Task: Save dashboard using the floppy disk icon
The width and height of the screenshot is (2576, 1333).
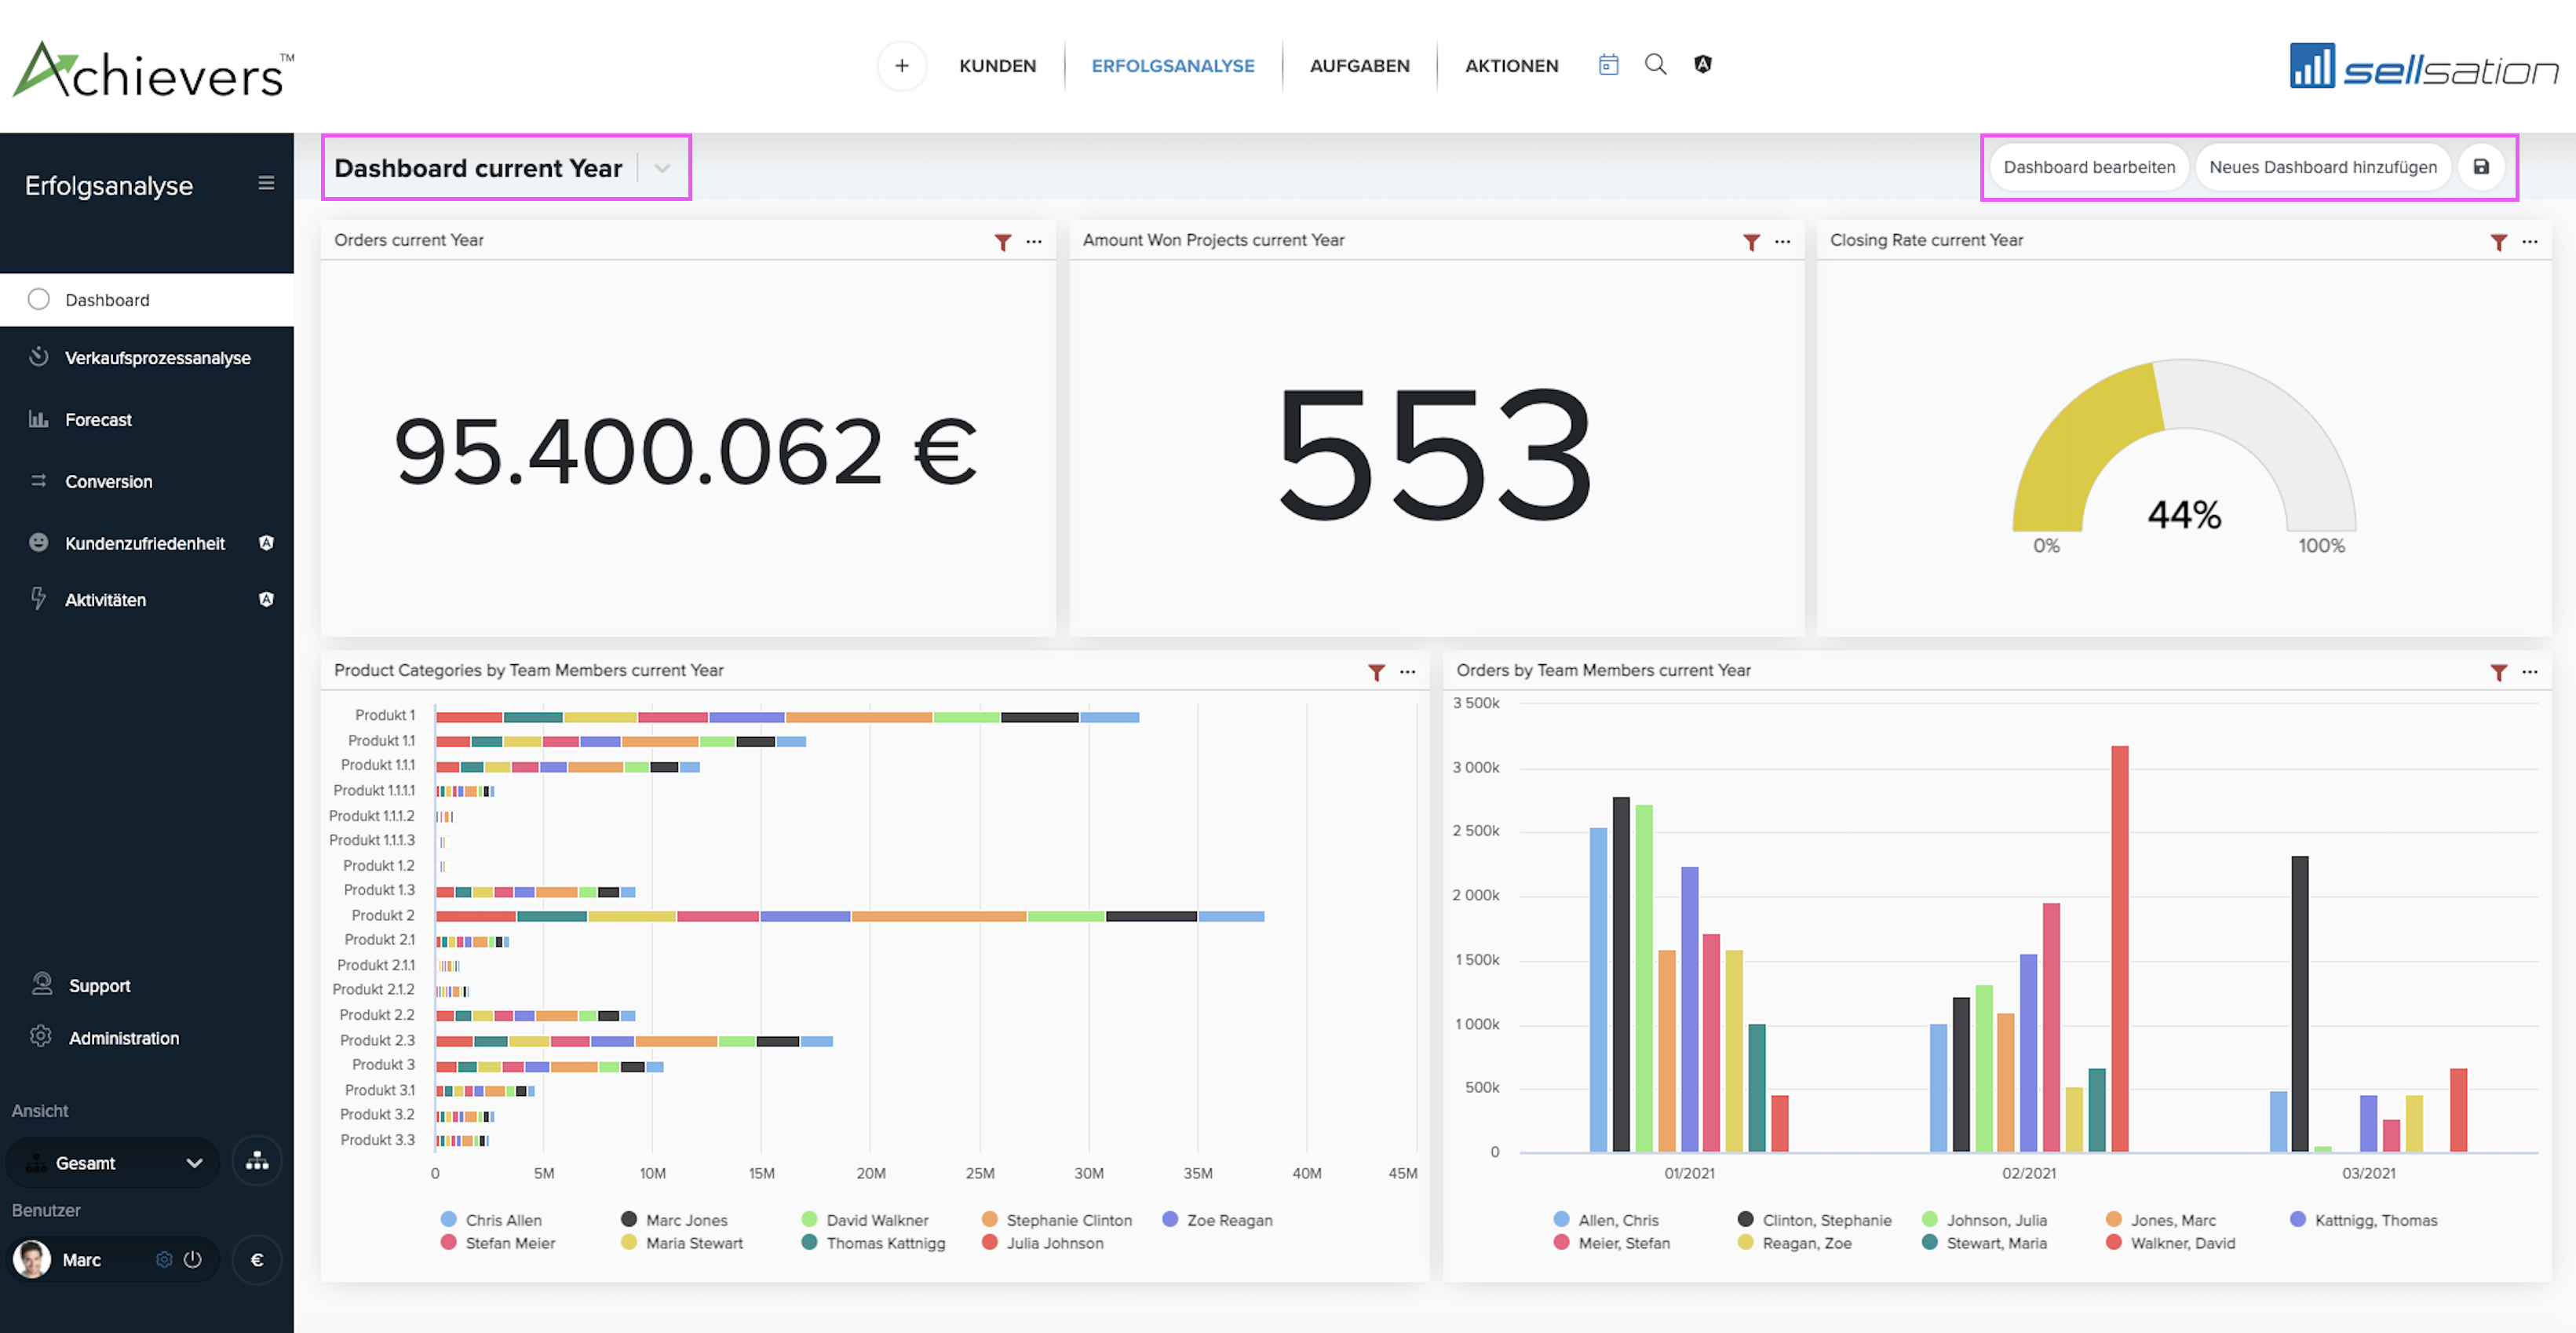Action: 2481,167
